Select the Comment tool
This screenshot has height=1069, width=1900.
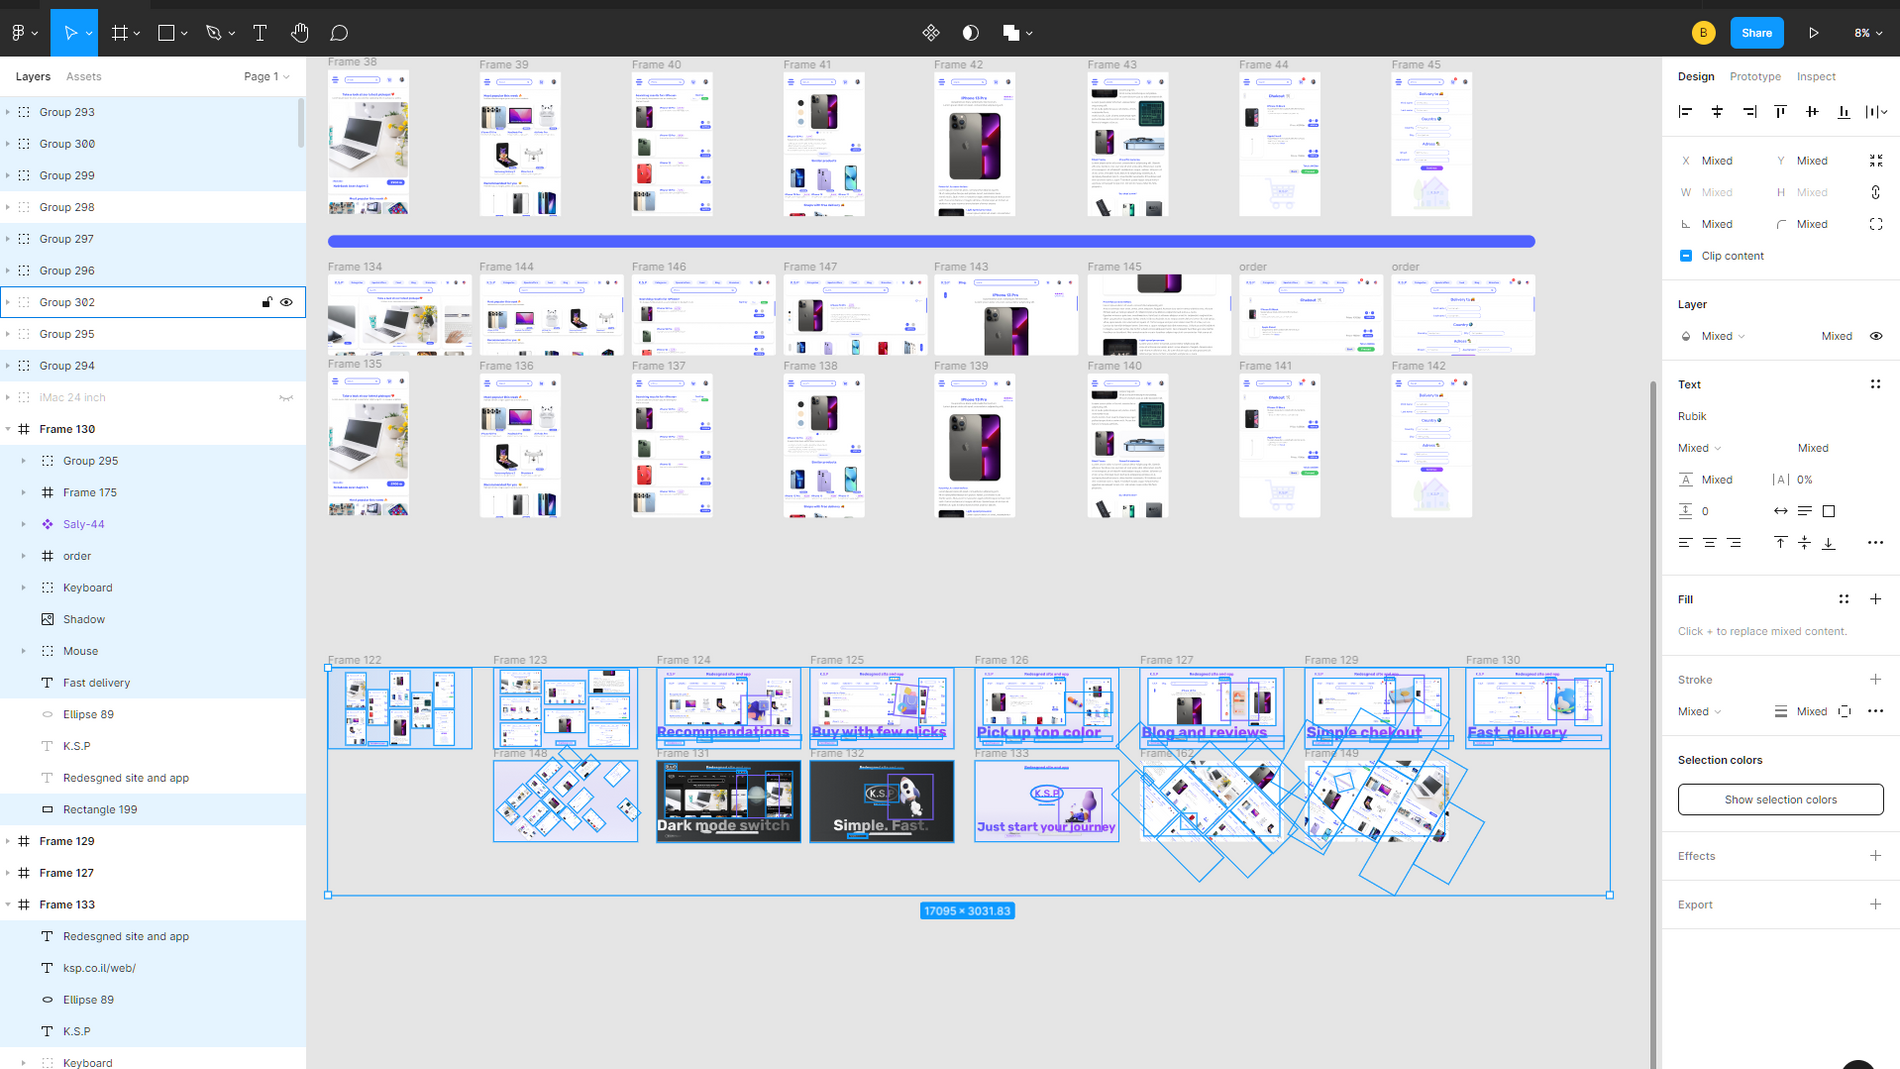(339, 33)
